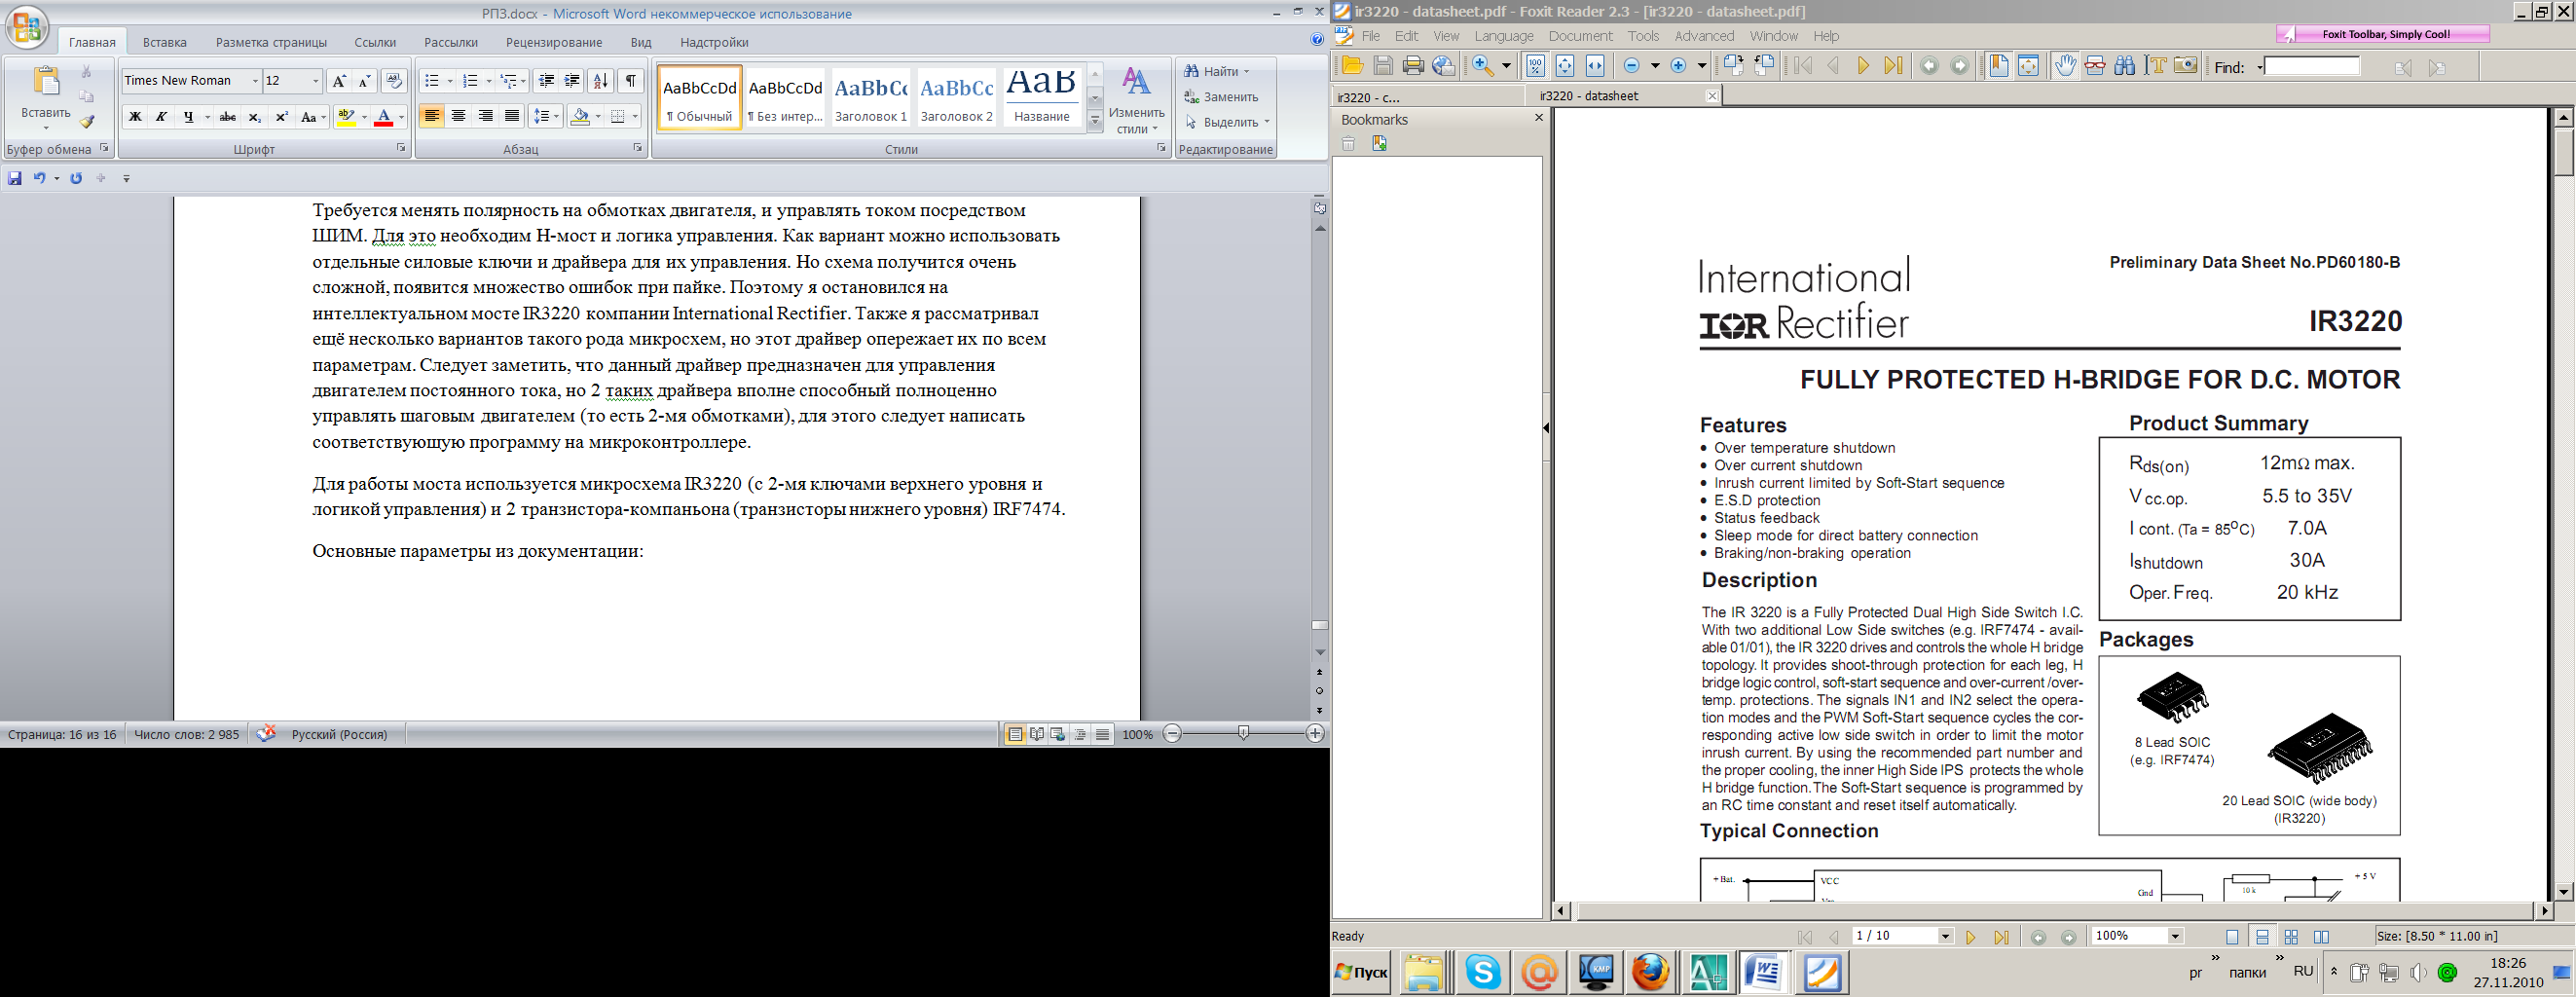Open the Foxit zoom-in tool dropdown arrow
Image resolution: width=2576 pixels, height=997 pixels.
click(x=1506, y=66)
